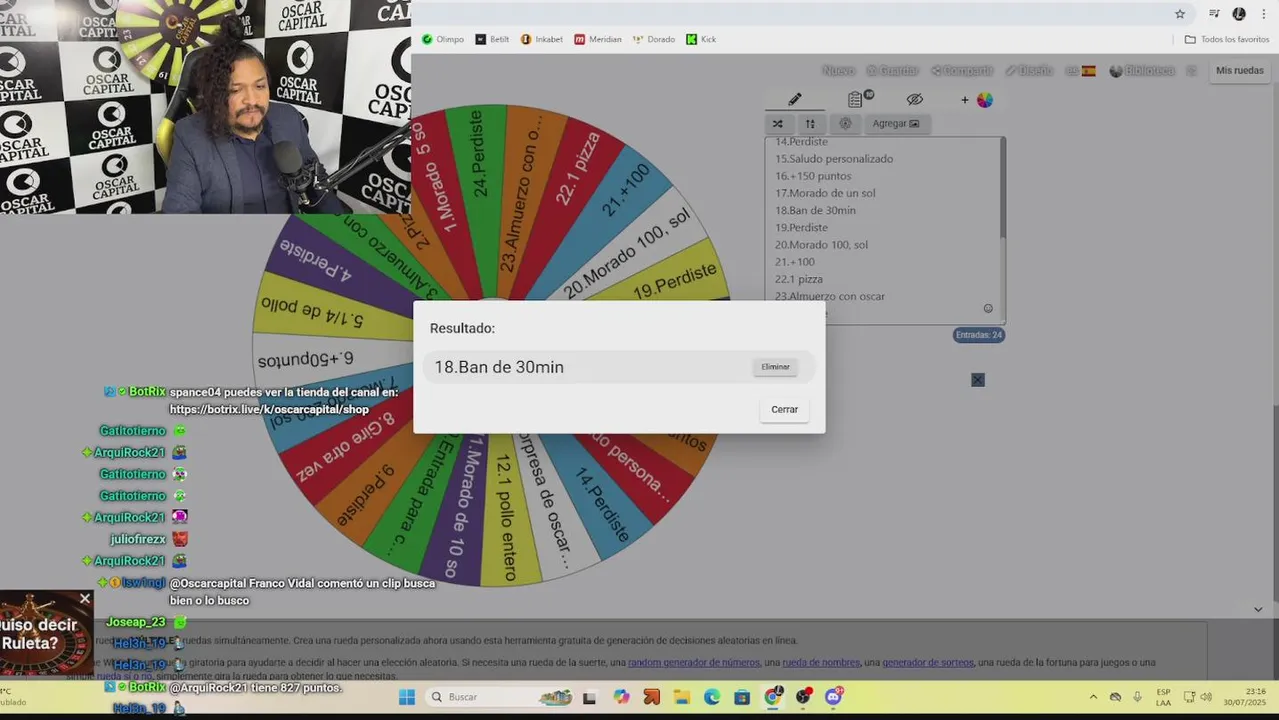Open Dorado bookmark

pos(654,39)
